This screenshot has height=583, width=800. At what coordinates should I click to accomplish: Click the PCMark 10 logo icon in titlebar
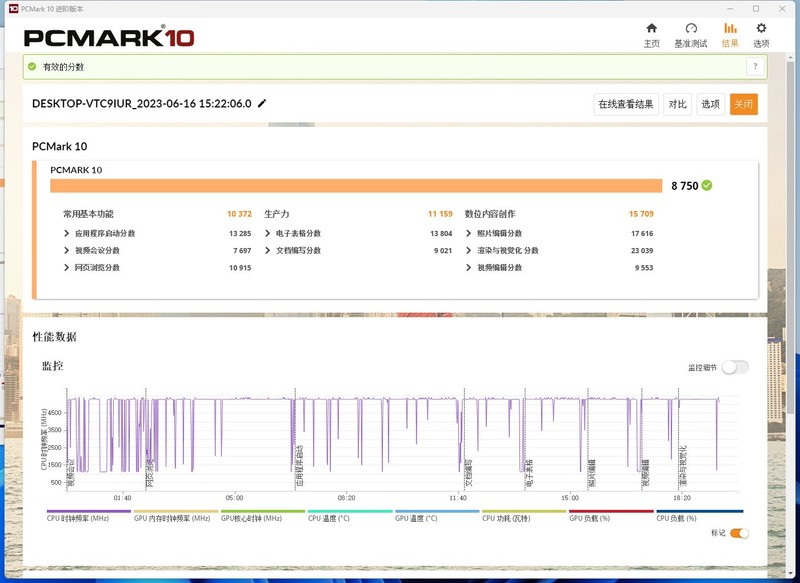[11, 8]
